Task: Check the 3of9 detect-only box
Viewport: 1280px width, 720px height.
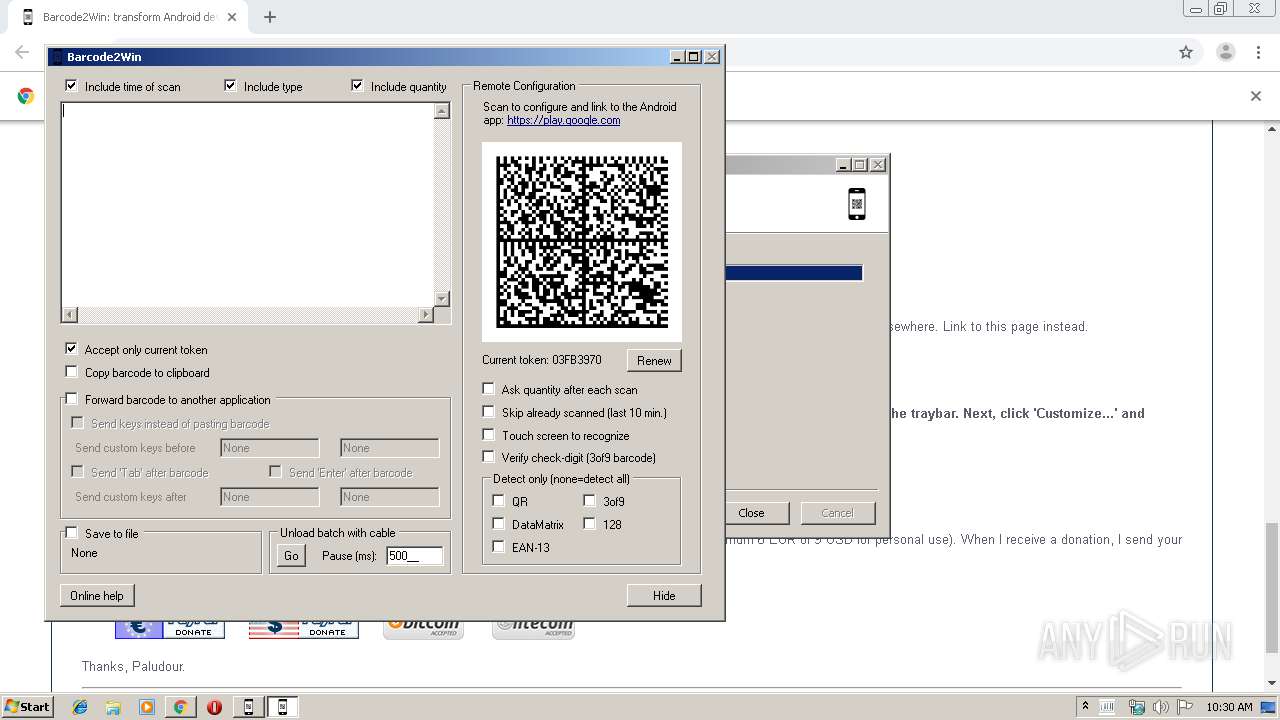Action: coord(589,501)
